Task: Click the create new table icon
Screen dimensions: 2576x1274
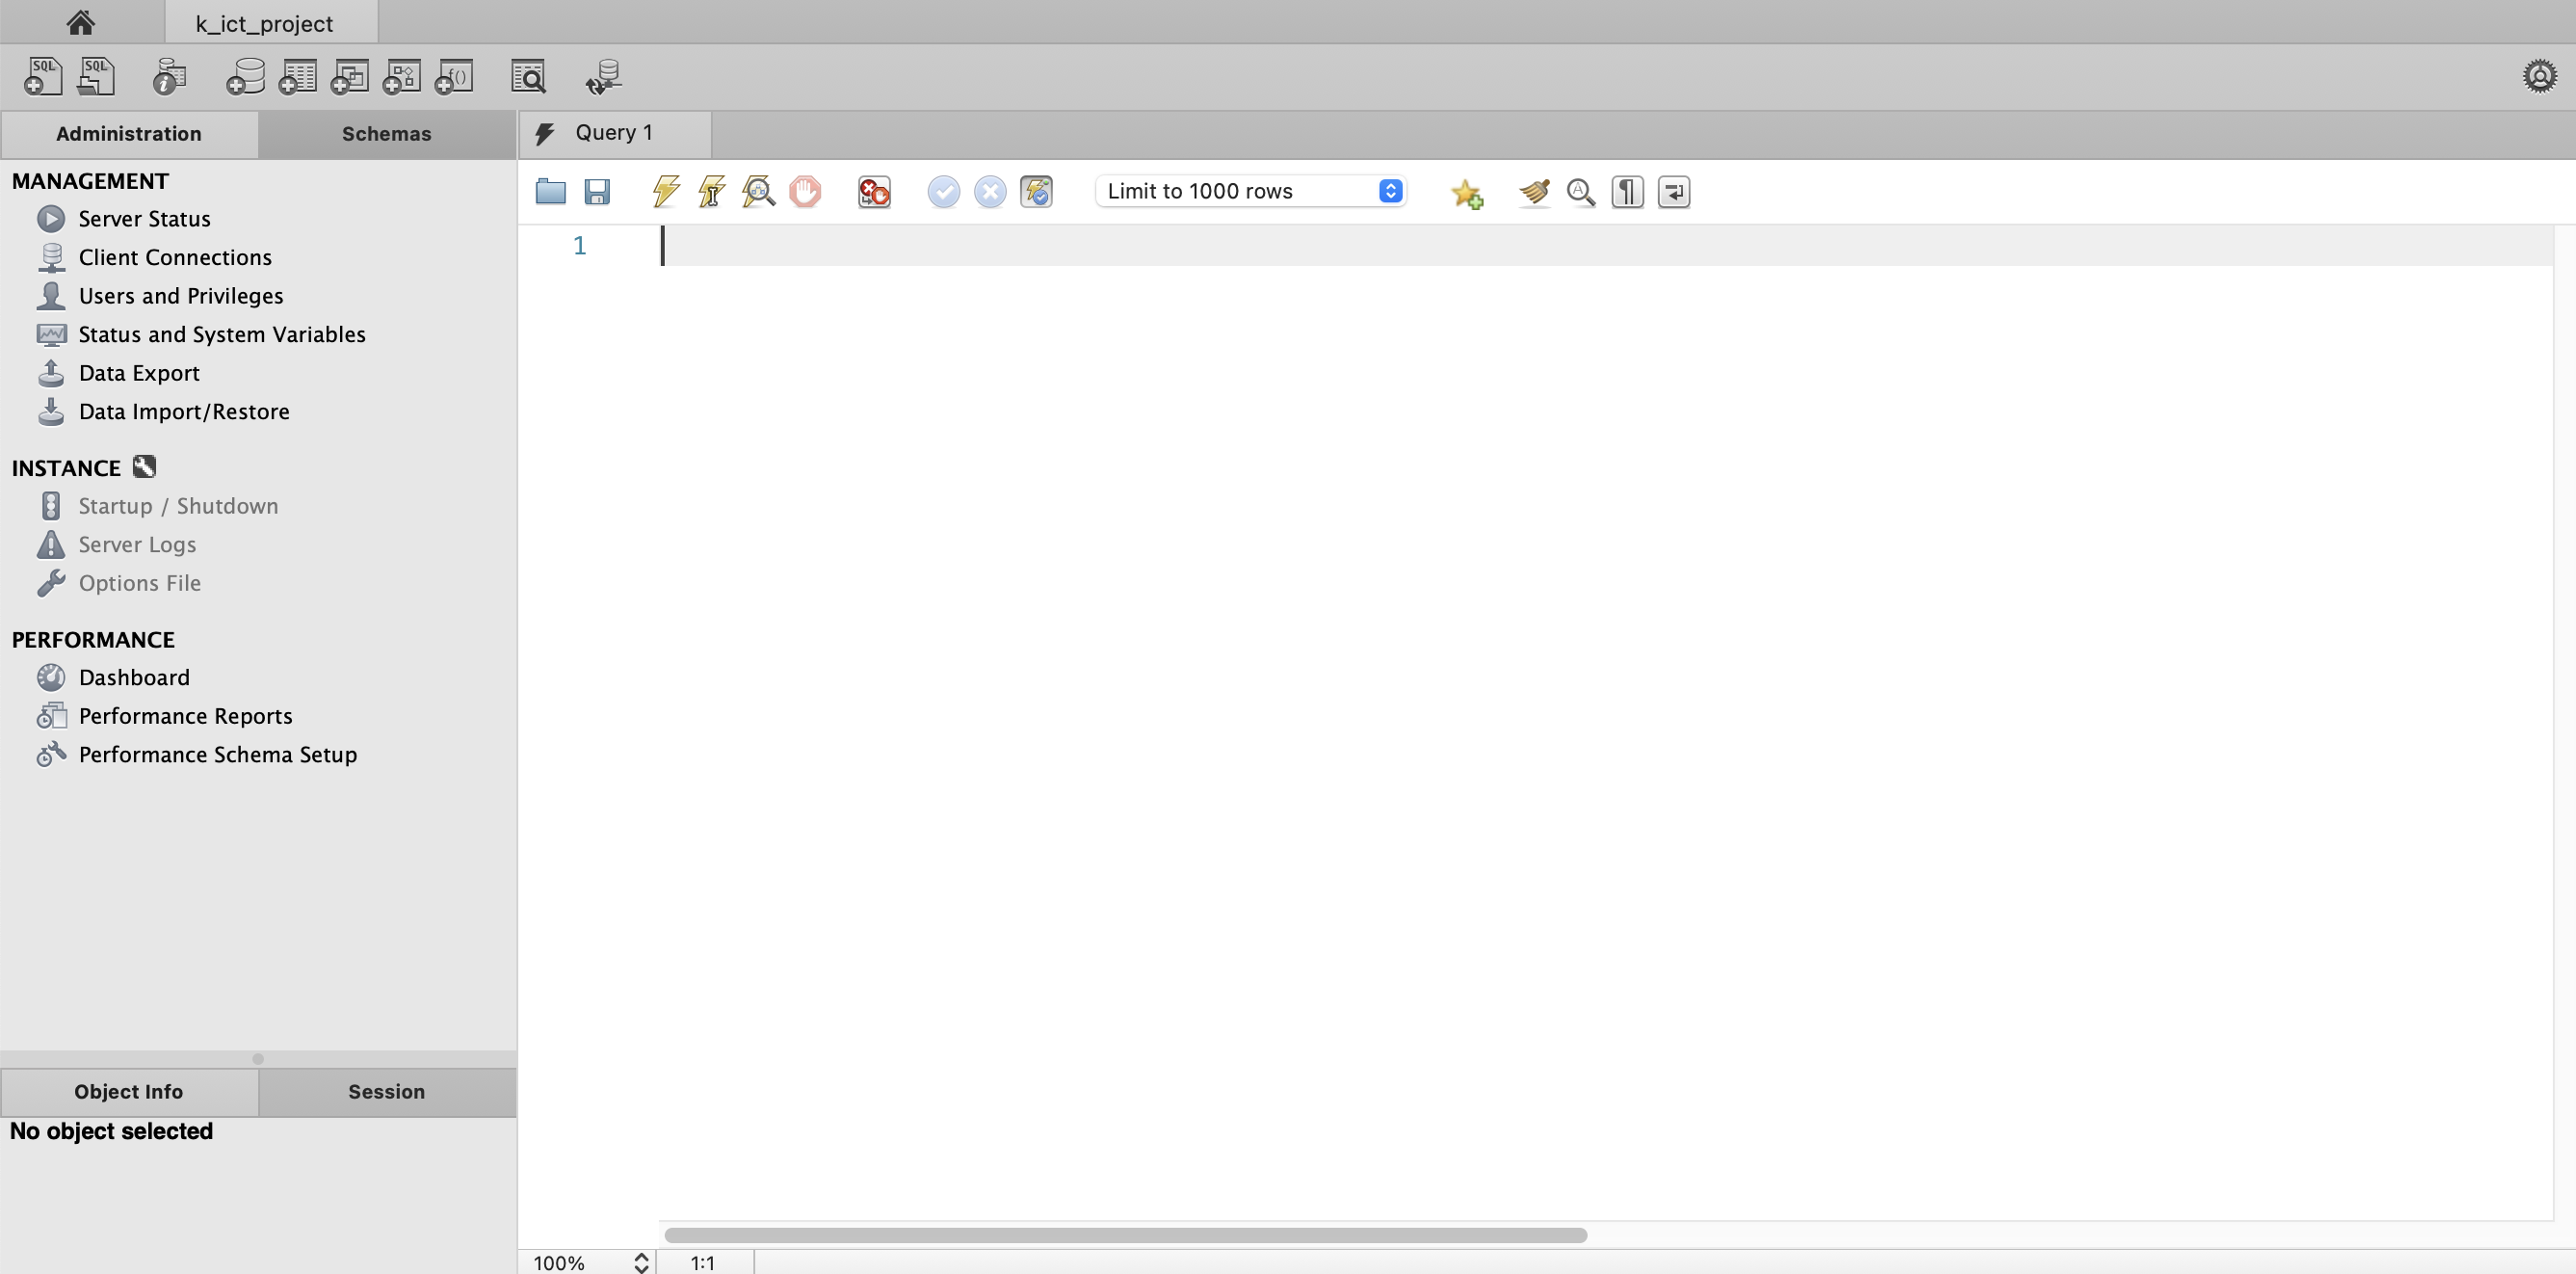Action: coord(297,76)
